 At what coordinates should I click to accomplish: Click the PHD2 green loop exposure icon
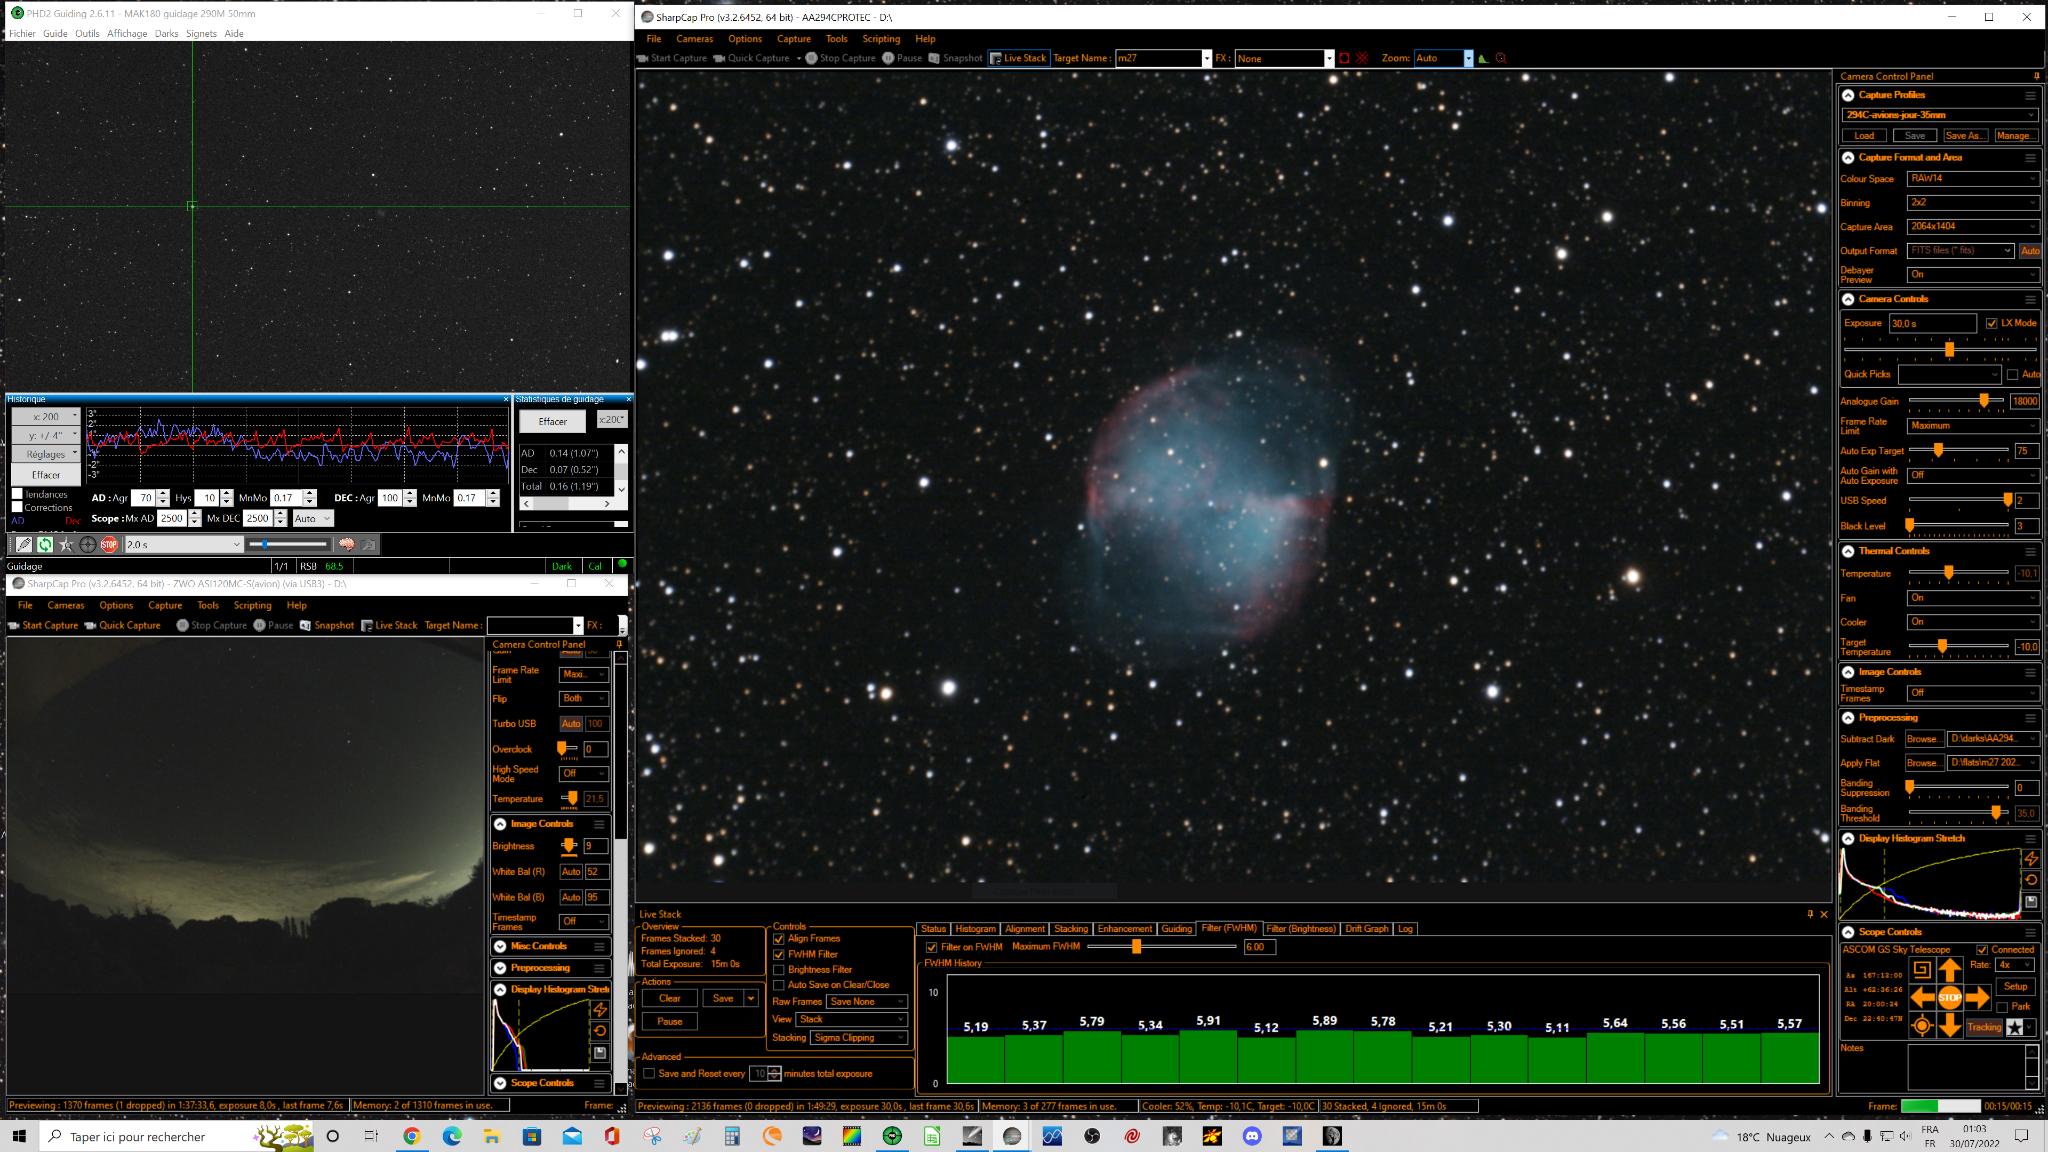45,545
